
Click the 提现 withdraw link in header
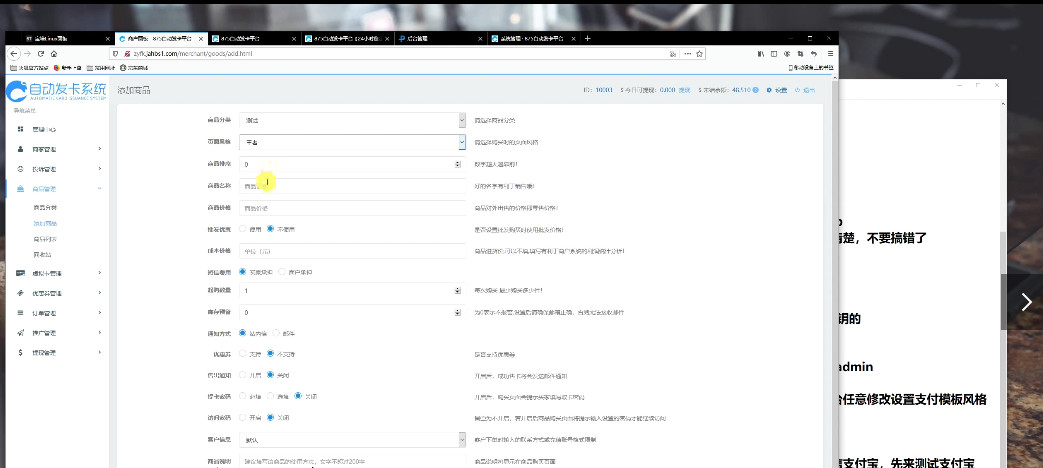[x=684, y=90]
